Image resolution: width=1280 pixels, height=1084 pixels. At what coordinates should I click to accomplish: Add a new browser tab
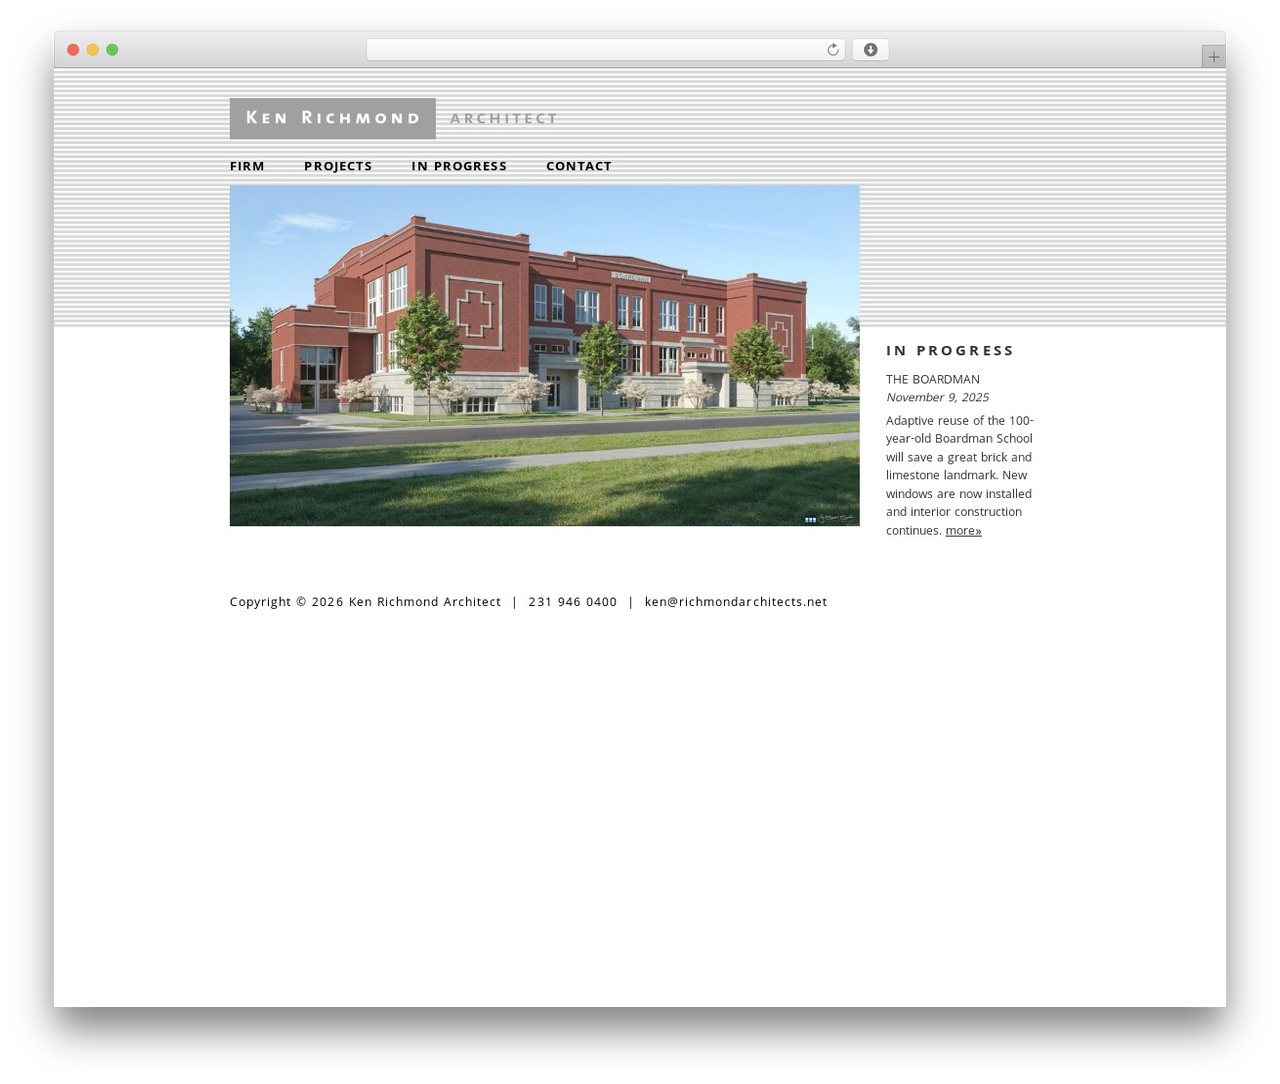click(1213, 57)
